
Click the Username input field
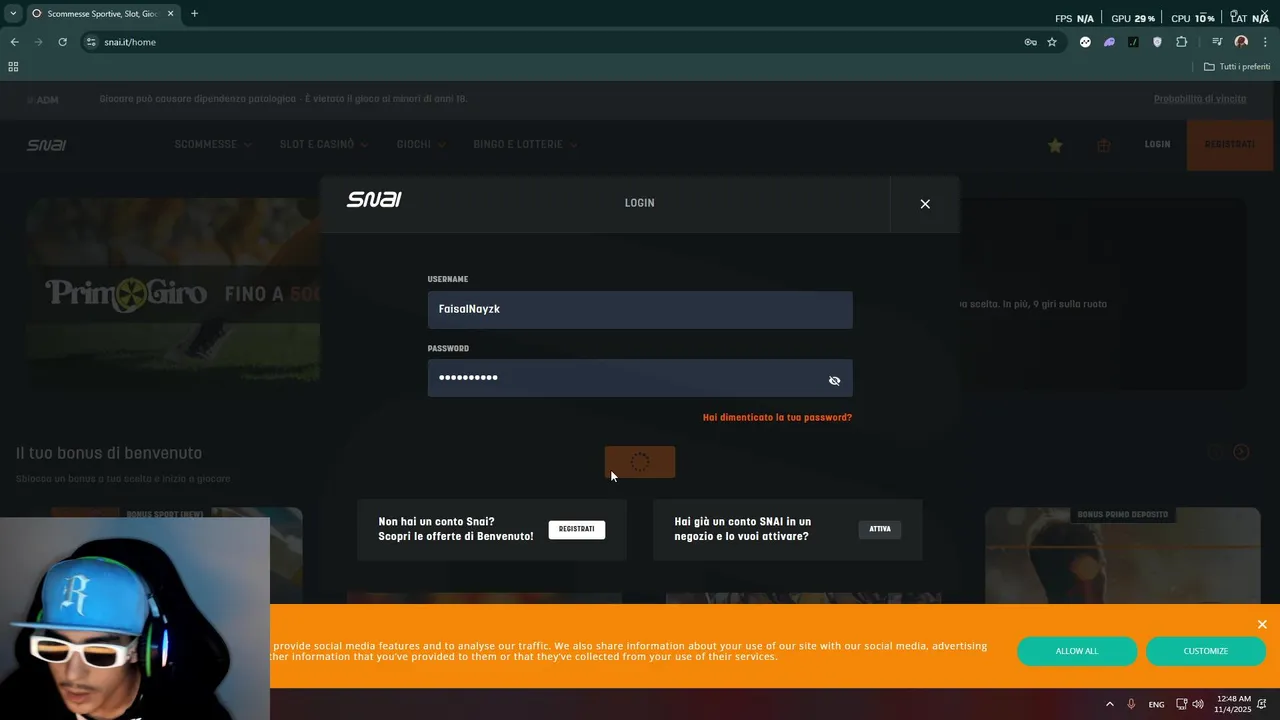point(640,310)
